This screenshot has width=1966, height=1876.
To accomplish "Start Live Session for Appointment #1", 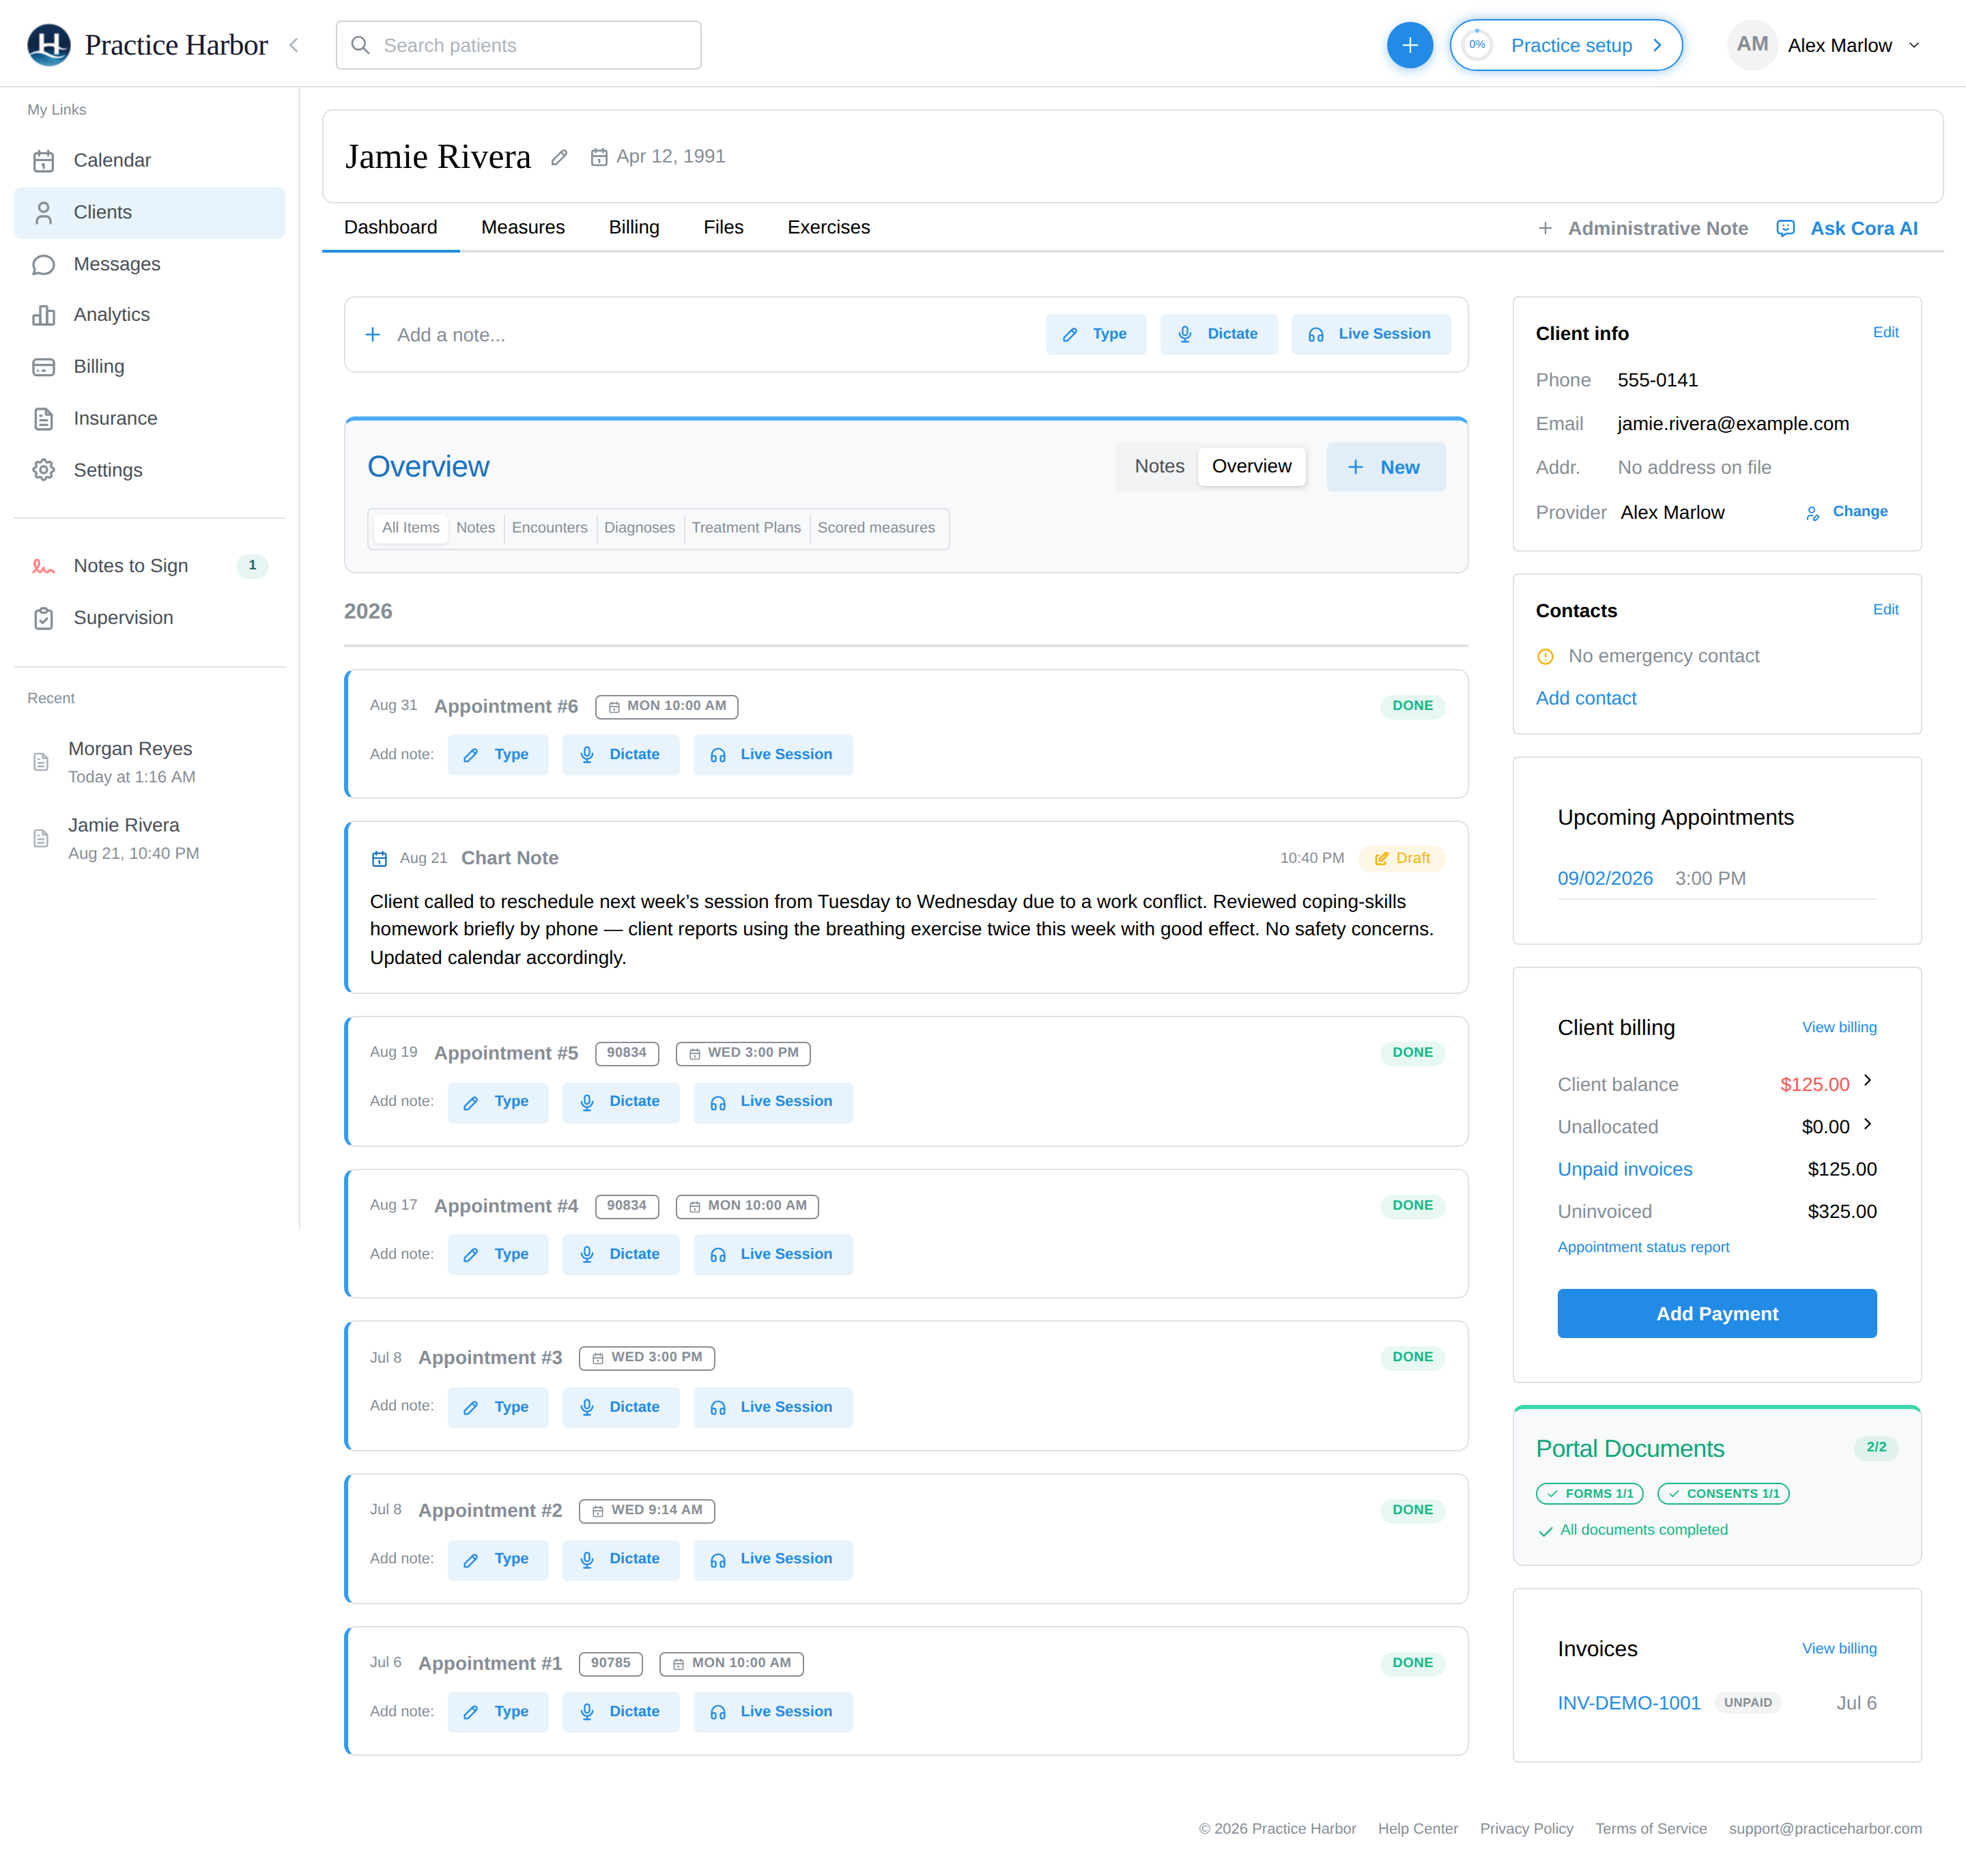I will [772, 1712].
